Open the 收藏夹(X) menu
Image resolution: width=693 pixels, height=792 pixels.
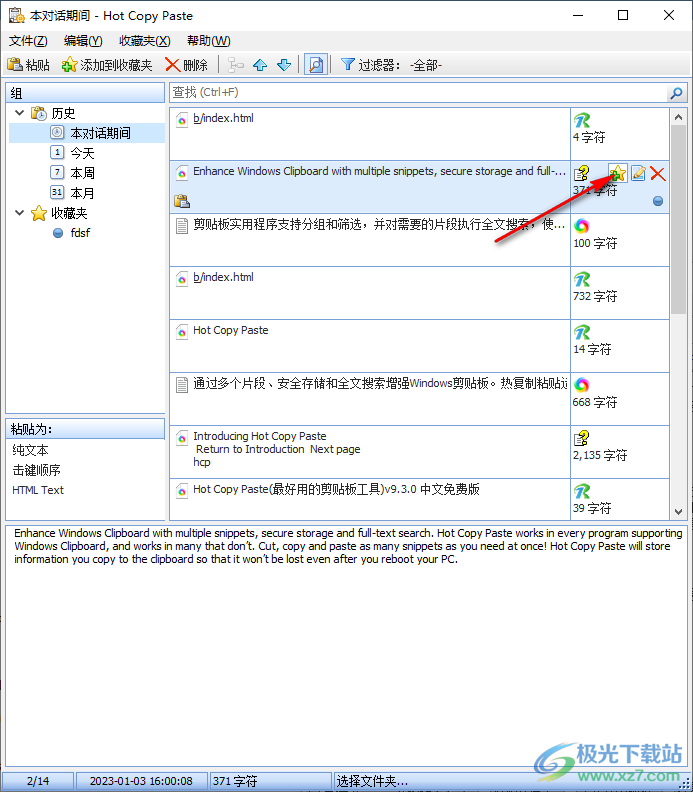point(144,41)
